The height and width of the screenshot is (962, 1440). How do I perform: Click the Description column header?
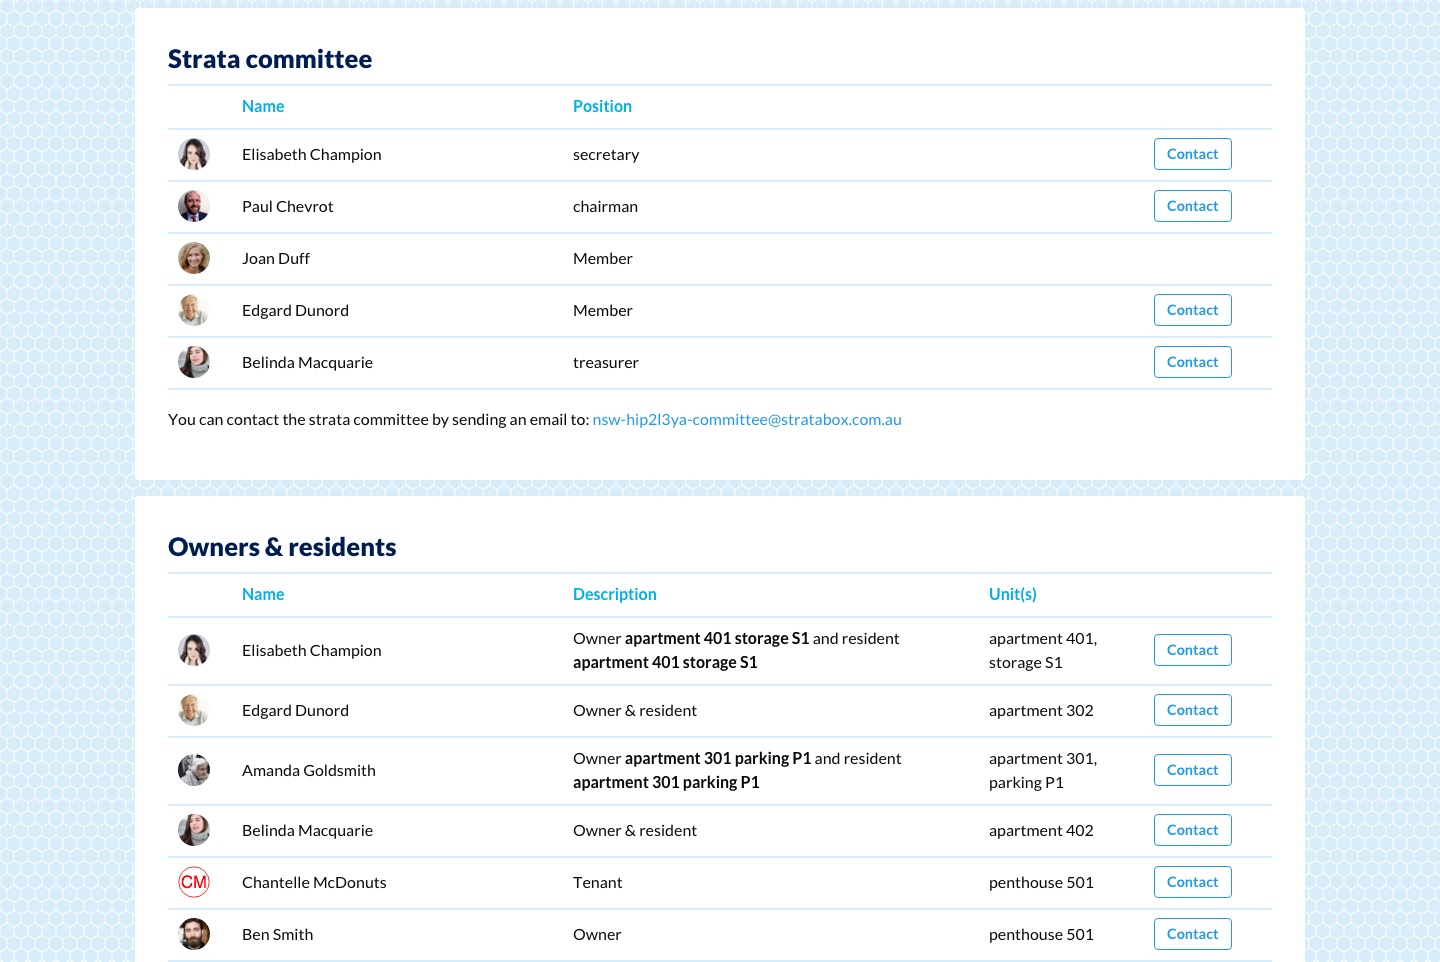pos(614,594)
